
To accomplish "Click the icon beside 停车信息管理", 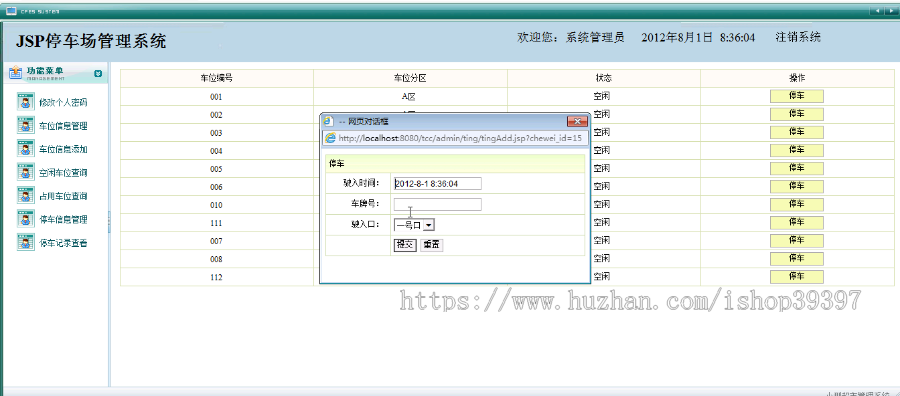I will [x=25, y=219].
